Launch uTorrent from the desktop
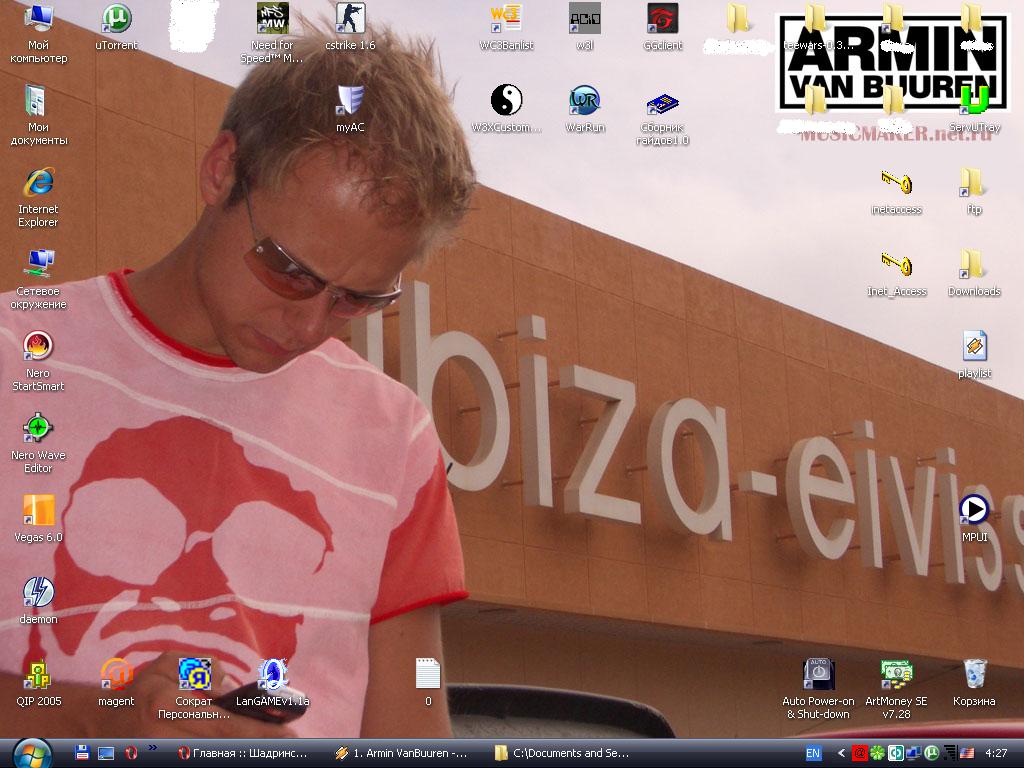Viewport: 1024px width, 768px height. pyautogui.click(x=116, y=27)
